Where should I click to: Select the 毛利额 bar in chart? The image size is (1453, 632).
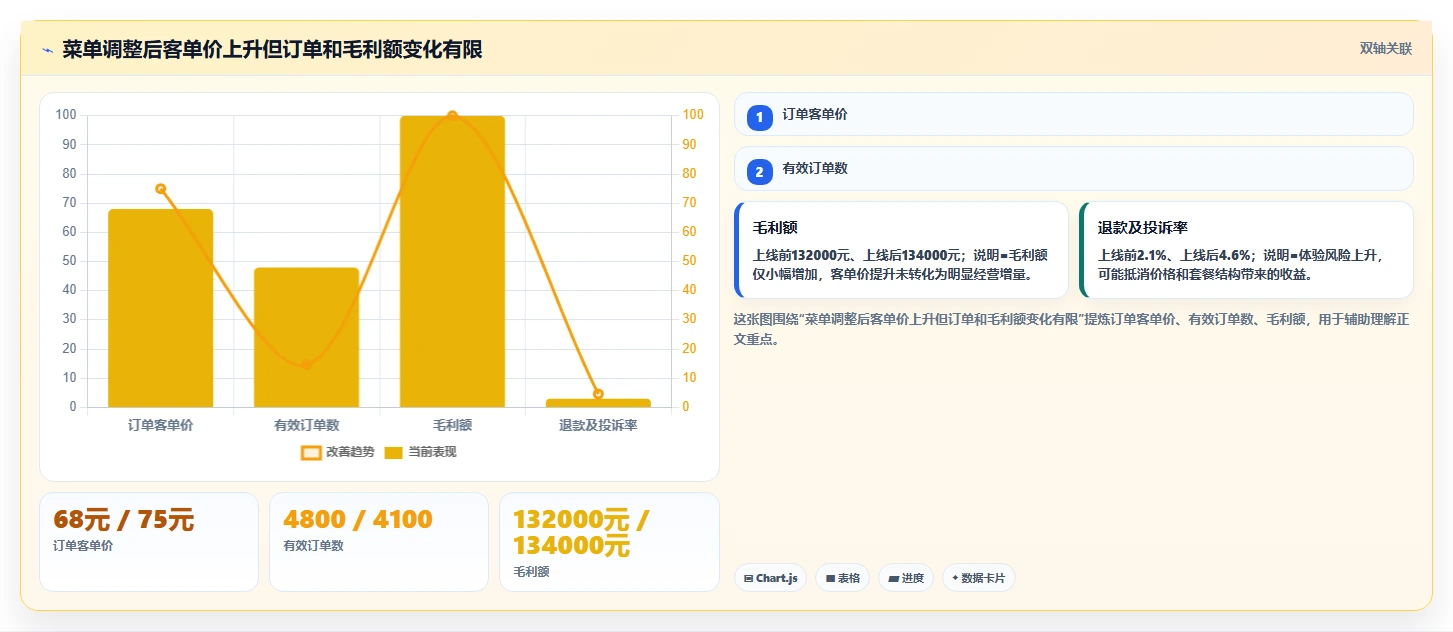click(x=452, y=261)
